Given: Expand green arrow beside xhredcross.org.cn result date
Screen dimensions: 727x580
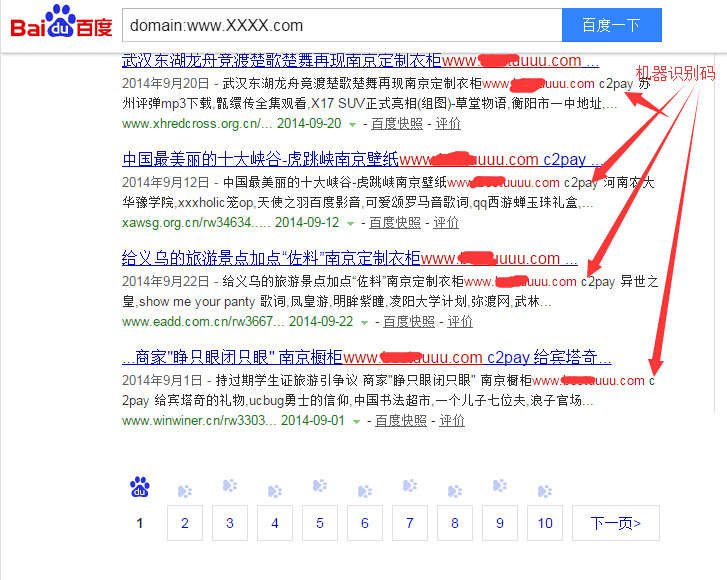Looking at the screenshot, I should click(353, 124).
